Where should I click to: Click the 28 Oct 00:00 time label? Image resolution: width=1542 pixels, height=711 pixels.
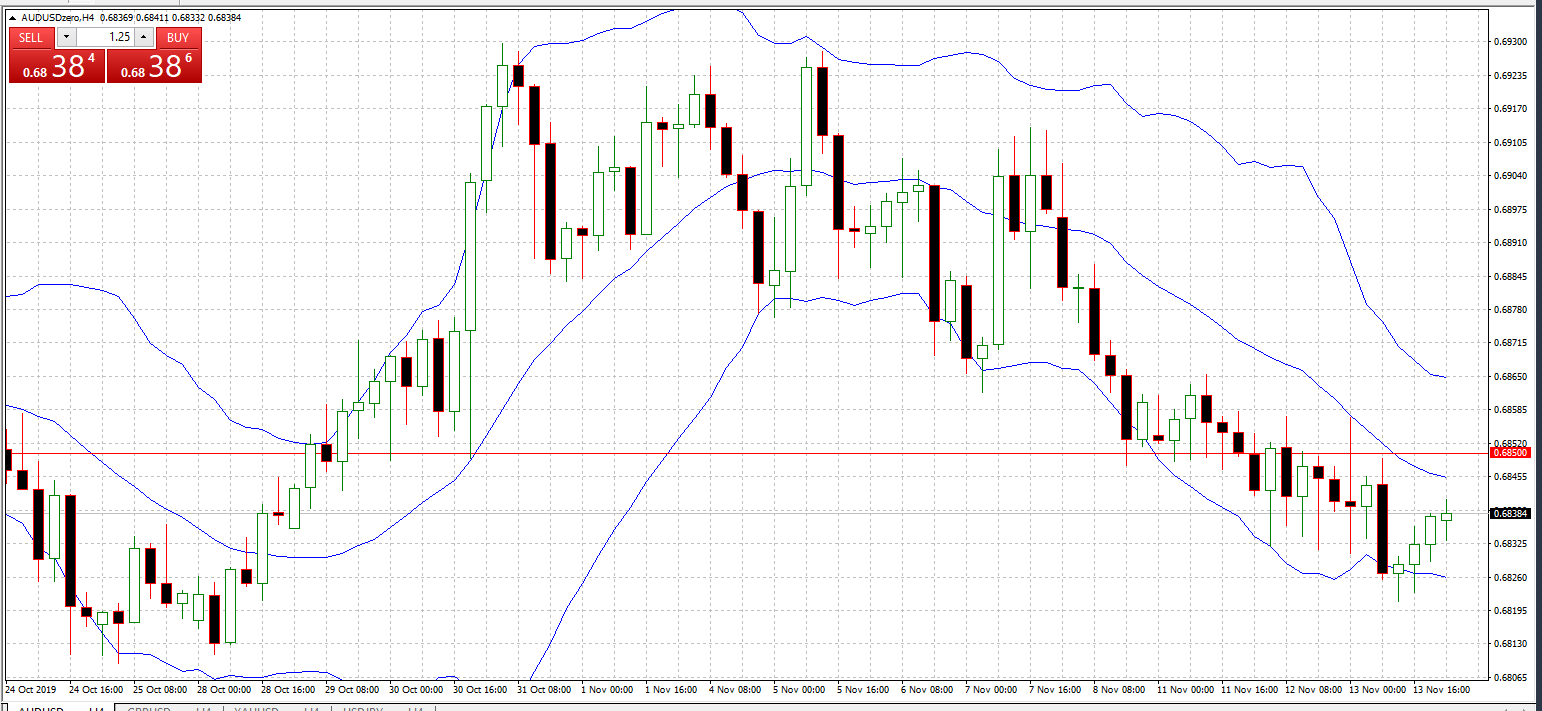coord(225,689)
